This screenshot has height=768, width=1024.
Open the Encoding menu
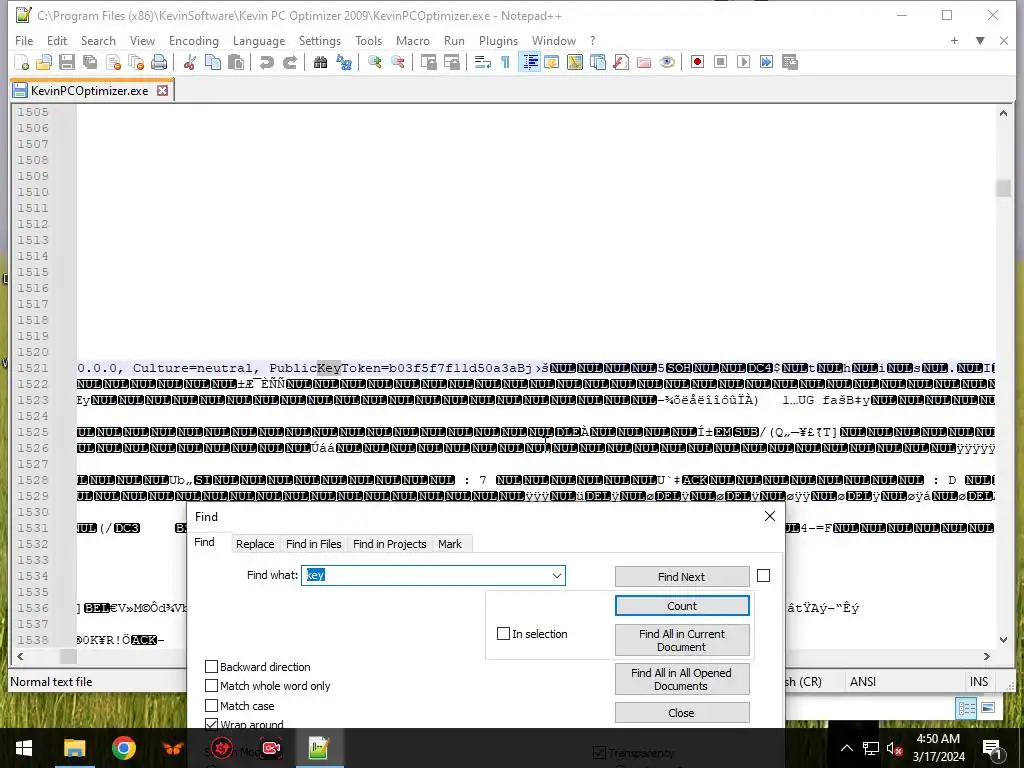click(x=193, y=40)
